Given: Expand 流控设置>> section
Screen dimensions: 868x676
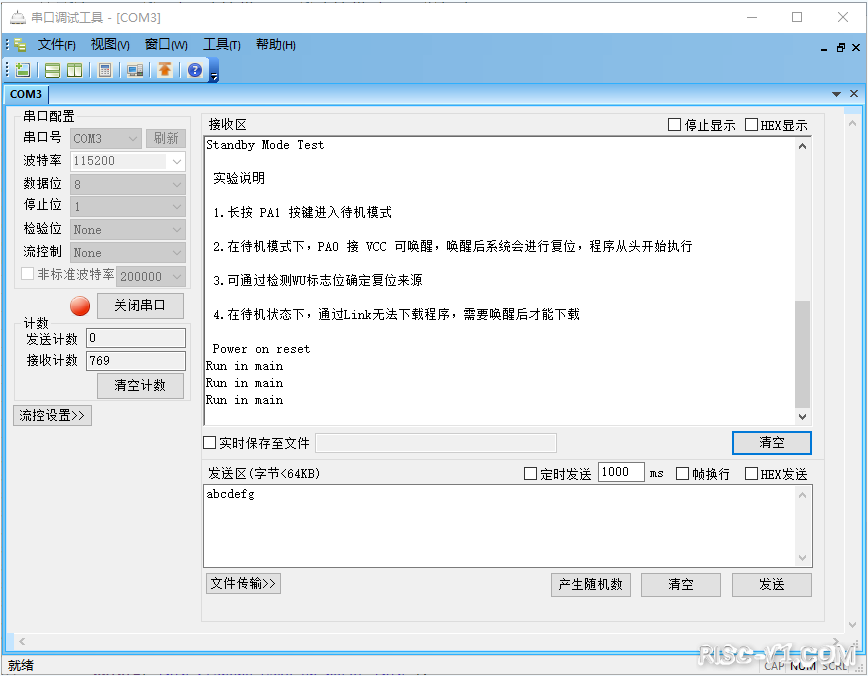Looking at the screenshot, I should click(52, 415).
